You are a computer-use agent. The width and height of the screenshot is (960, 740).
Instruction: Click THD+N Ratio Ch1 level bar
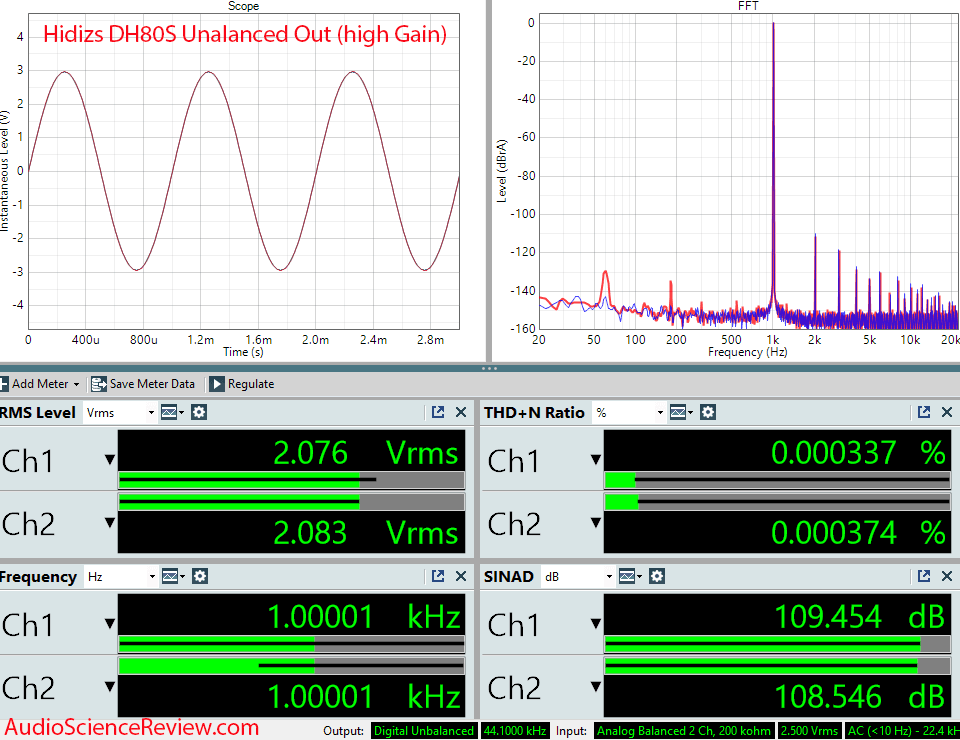(778, 480)
